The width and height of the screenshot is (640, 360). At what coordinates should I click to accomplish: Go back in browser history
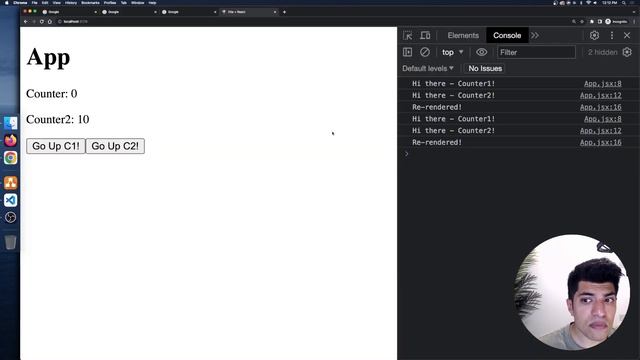[x=26, y=22]
